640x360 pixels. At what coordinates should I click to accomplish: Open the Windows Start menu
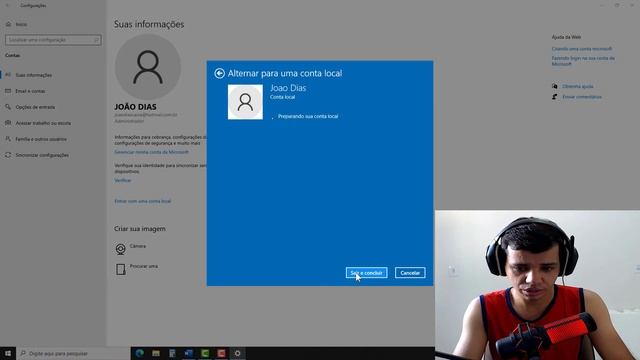(8, 353)
